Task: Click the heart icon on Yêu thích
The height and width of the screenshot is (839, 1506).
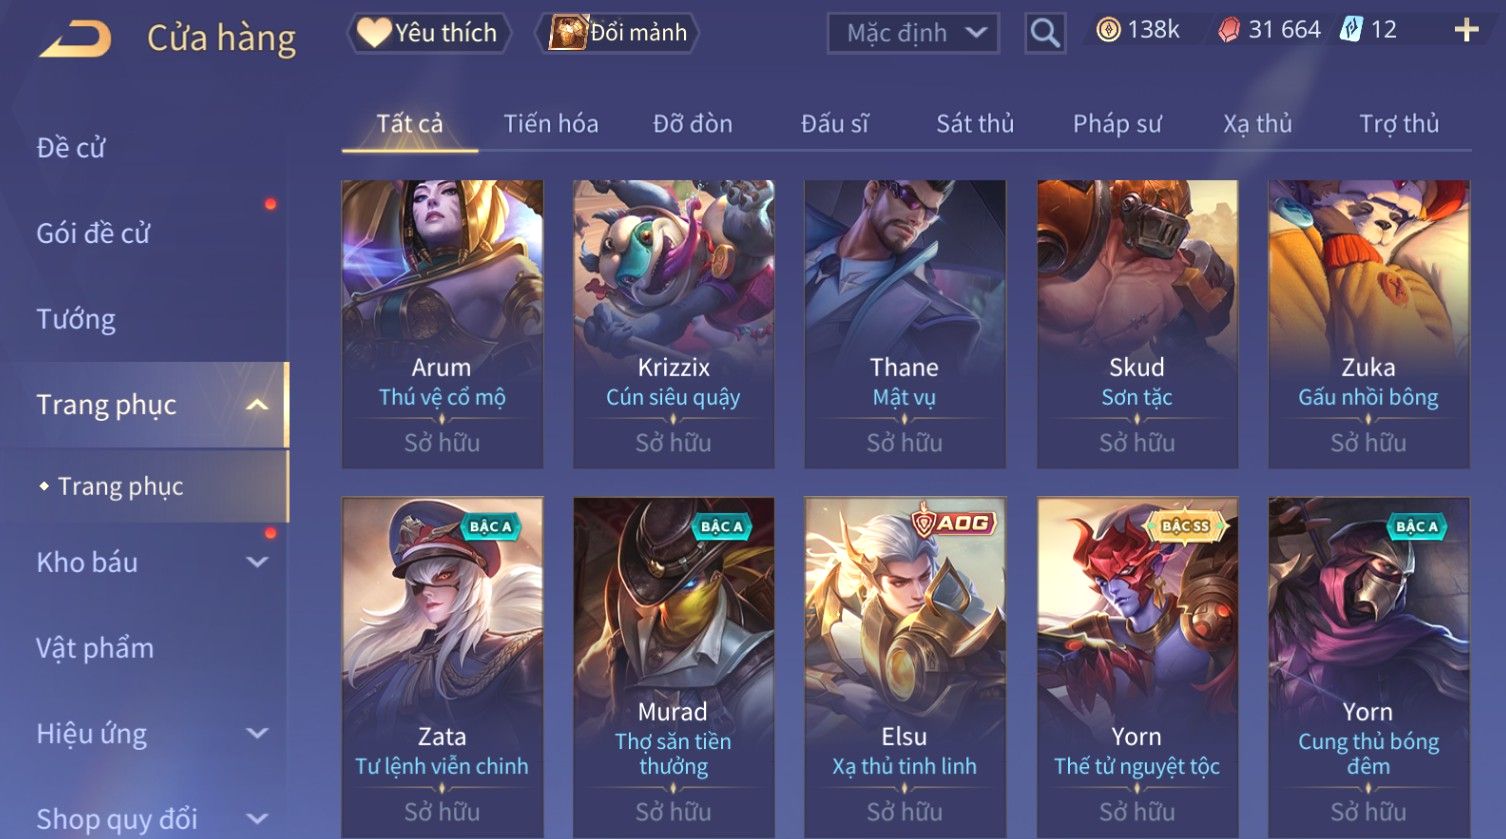Action: (374, 33)
